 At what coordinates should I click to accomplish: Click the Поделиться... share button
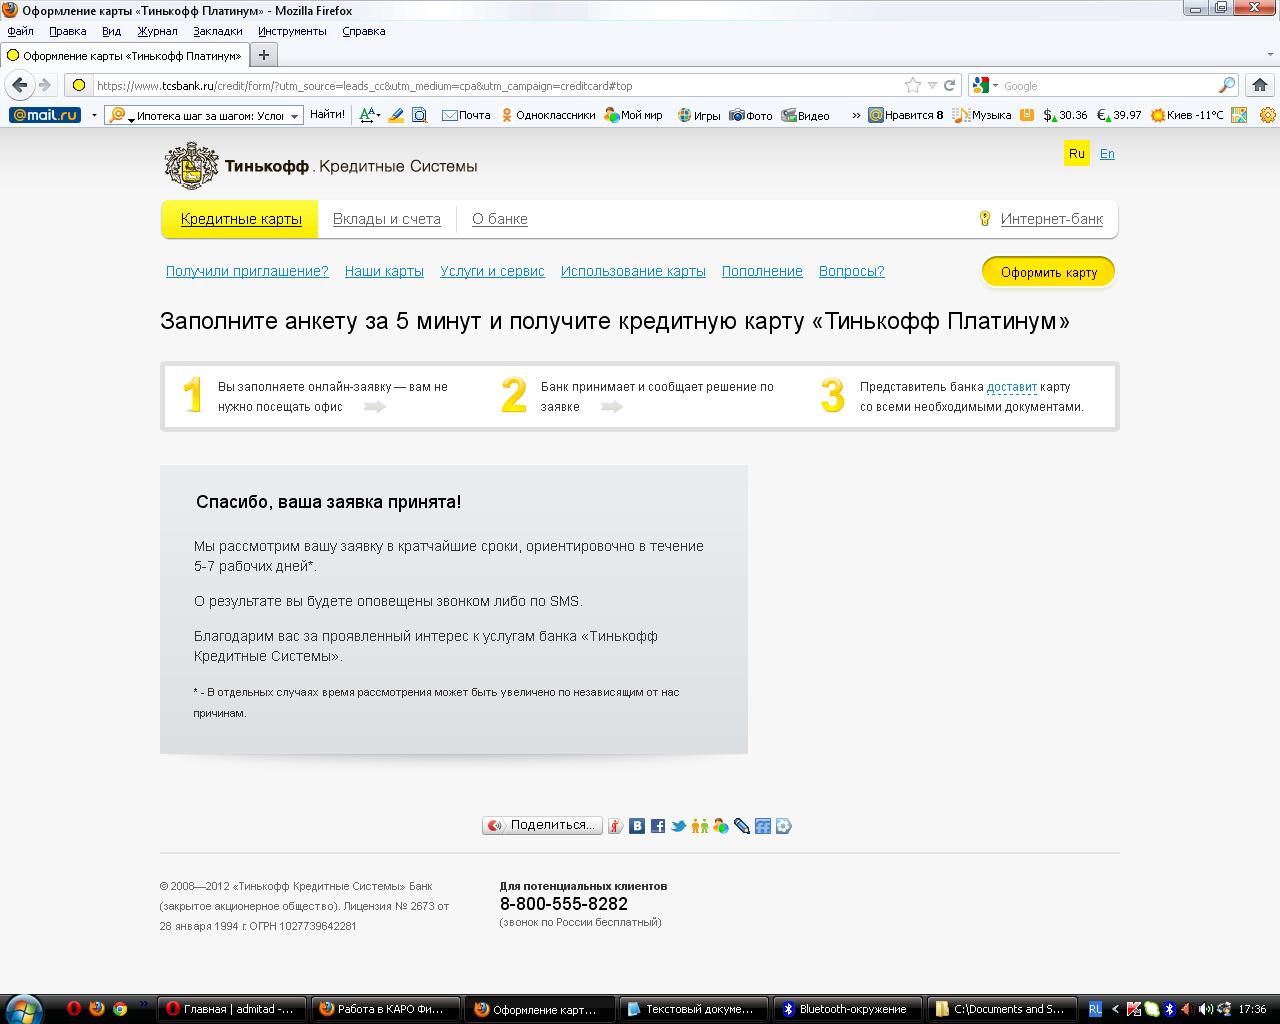click(542, 825)
